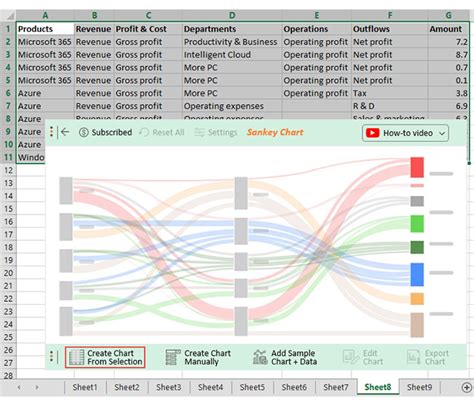Click the tan brown Sankey node

pos(417,325)
